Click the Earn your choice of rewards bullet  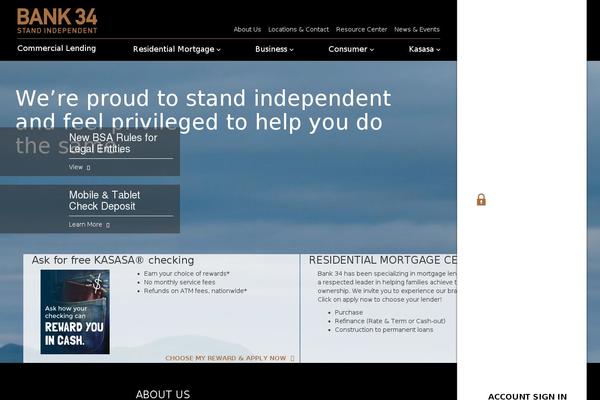click(186, 274)
